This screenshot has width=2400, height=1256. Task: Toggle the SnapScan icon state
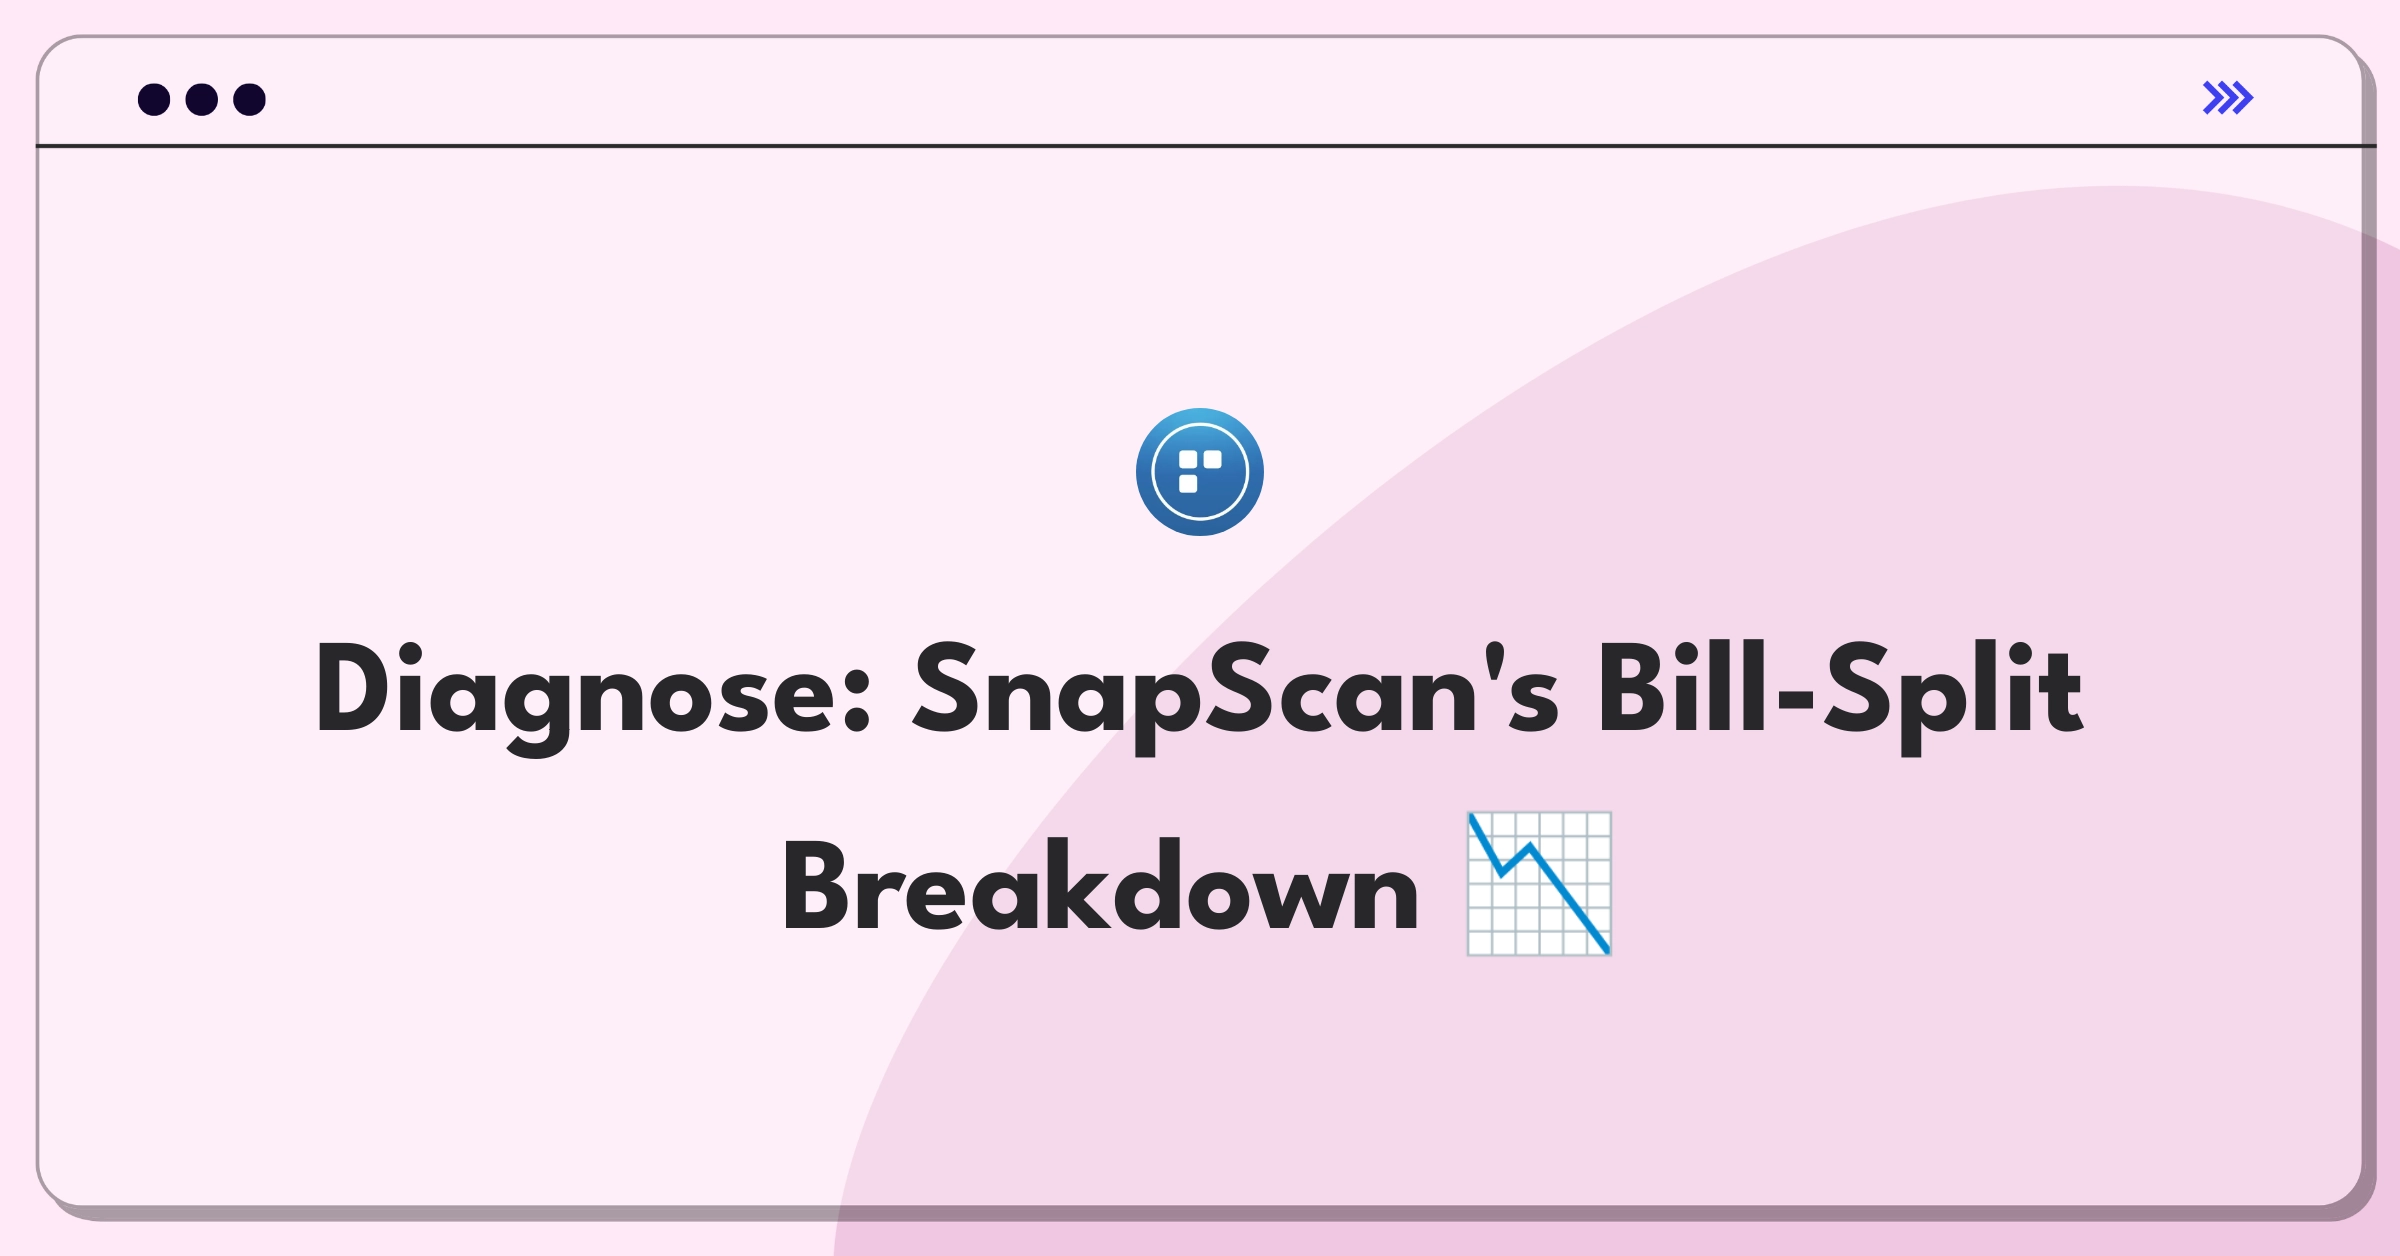pos(1198,476)
